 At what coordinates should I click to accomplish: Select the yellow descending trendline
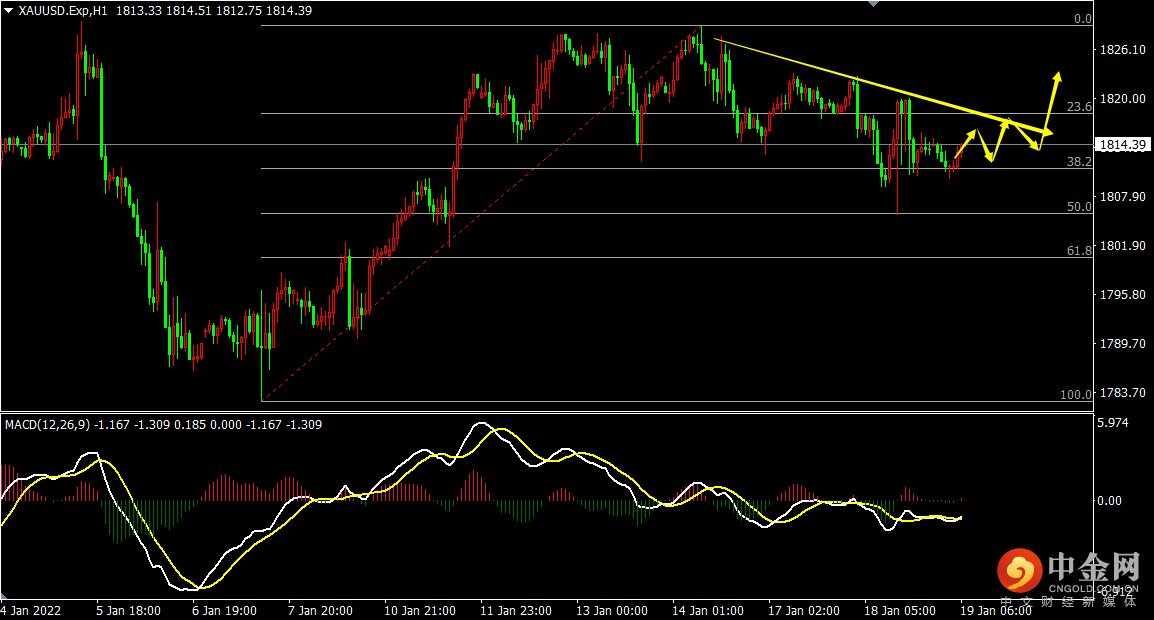860,81
